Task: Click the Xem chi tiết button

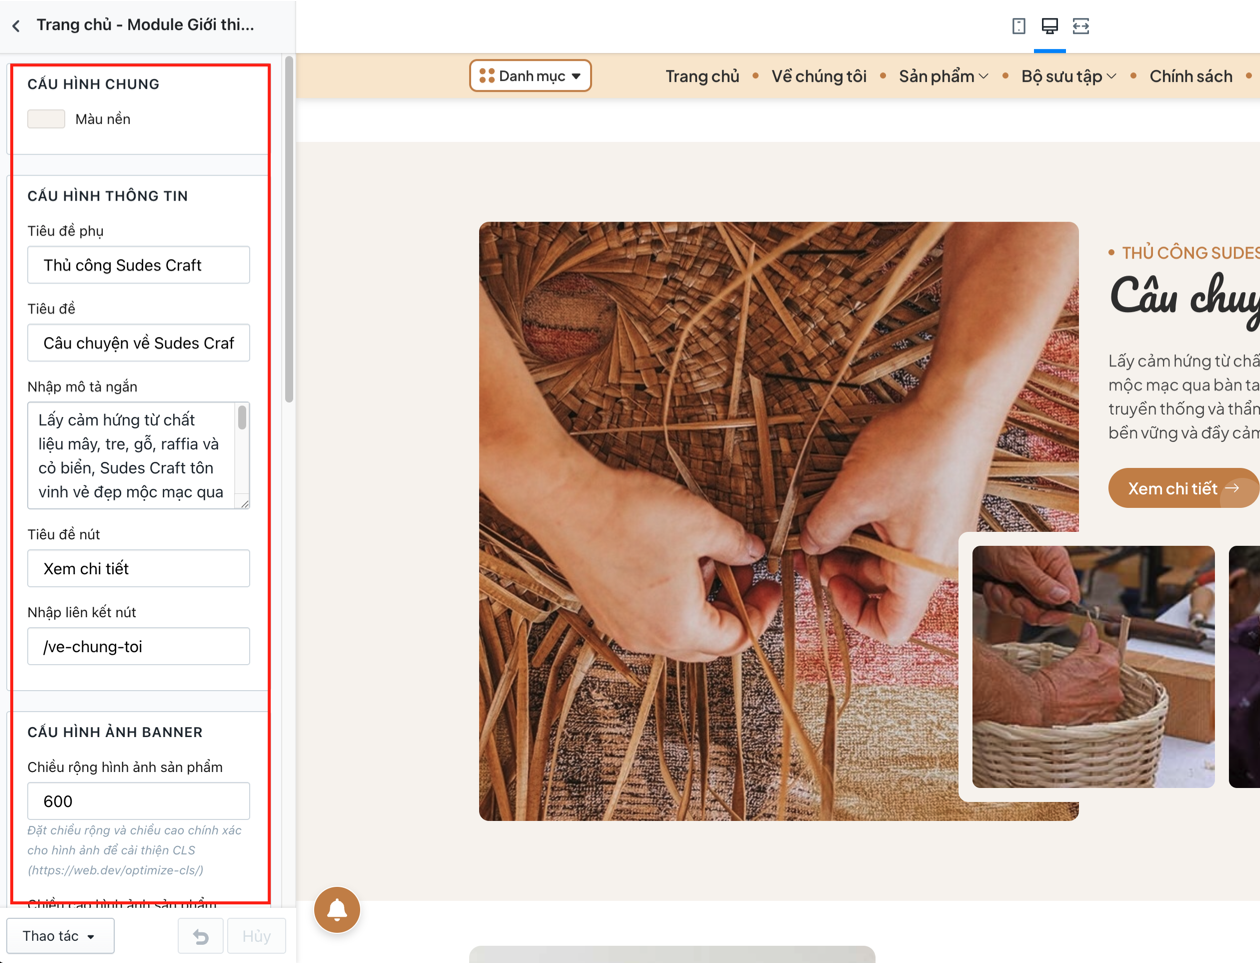Action: (x=1183, y=488)
